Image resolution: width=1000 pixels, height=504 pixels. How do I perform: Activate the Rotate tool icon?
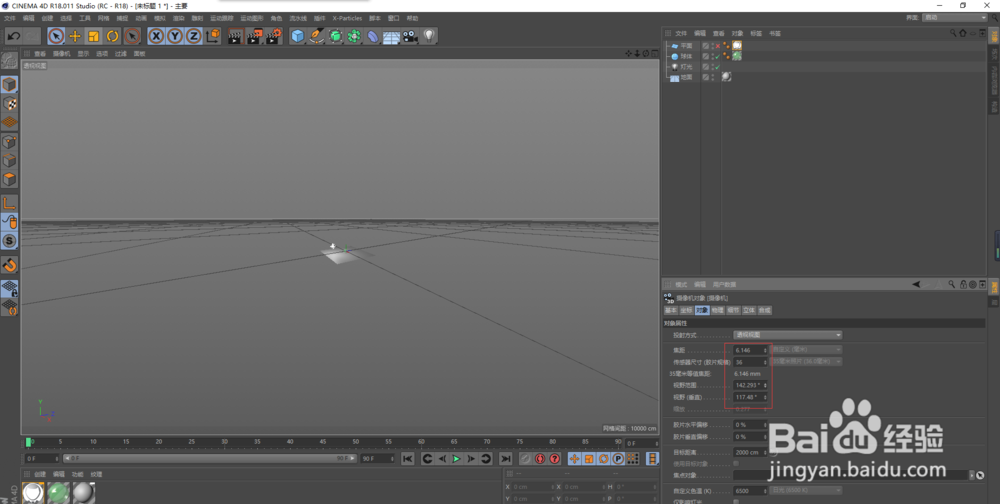pos(113,36)
